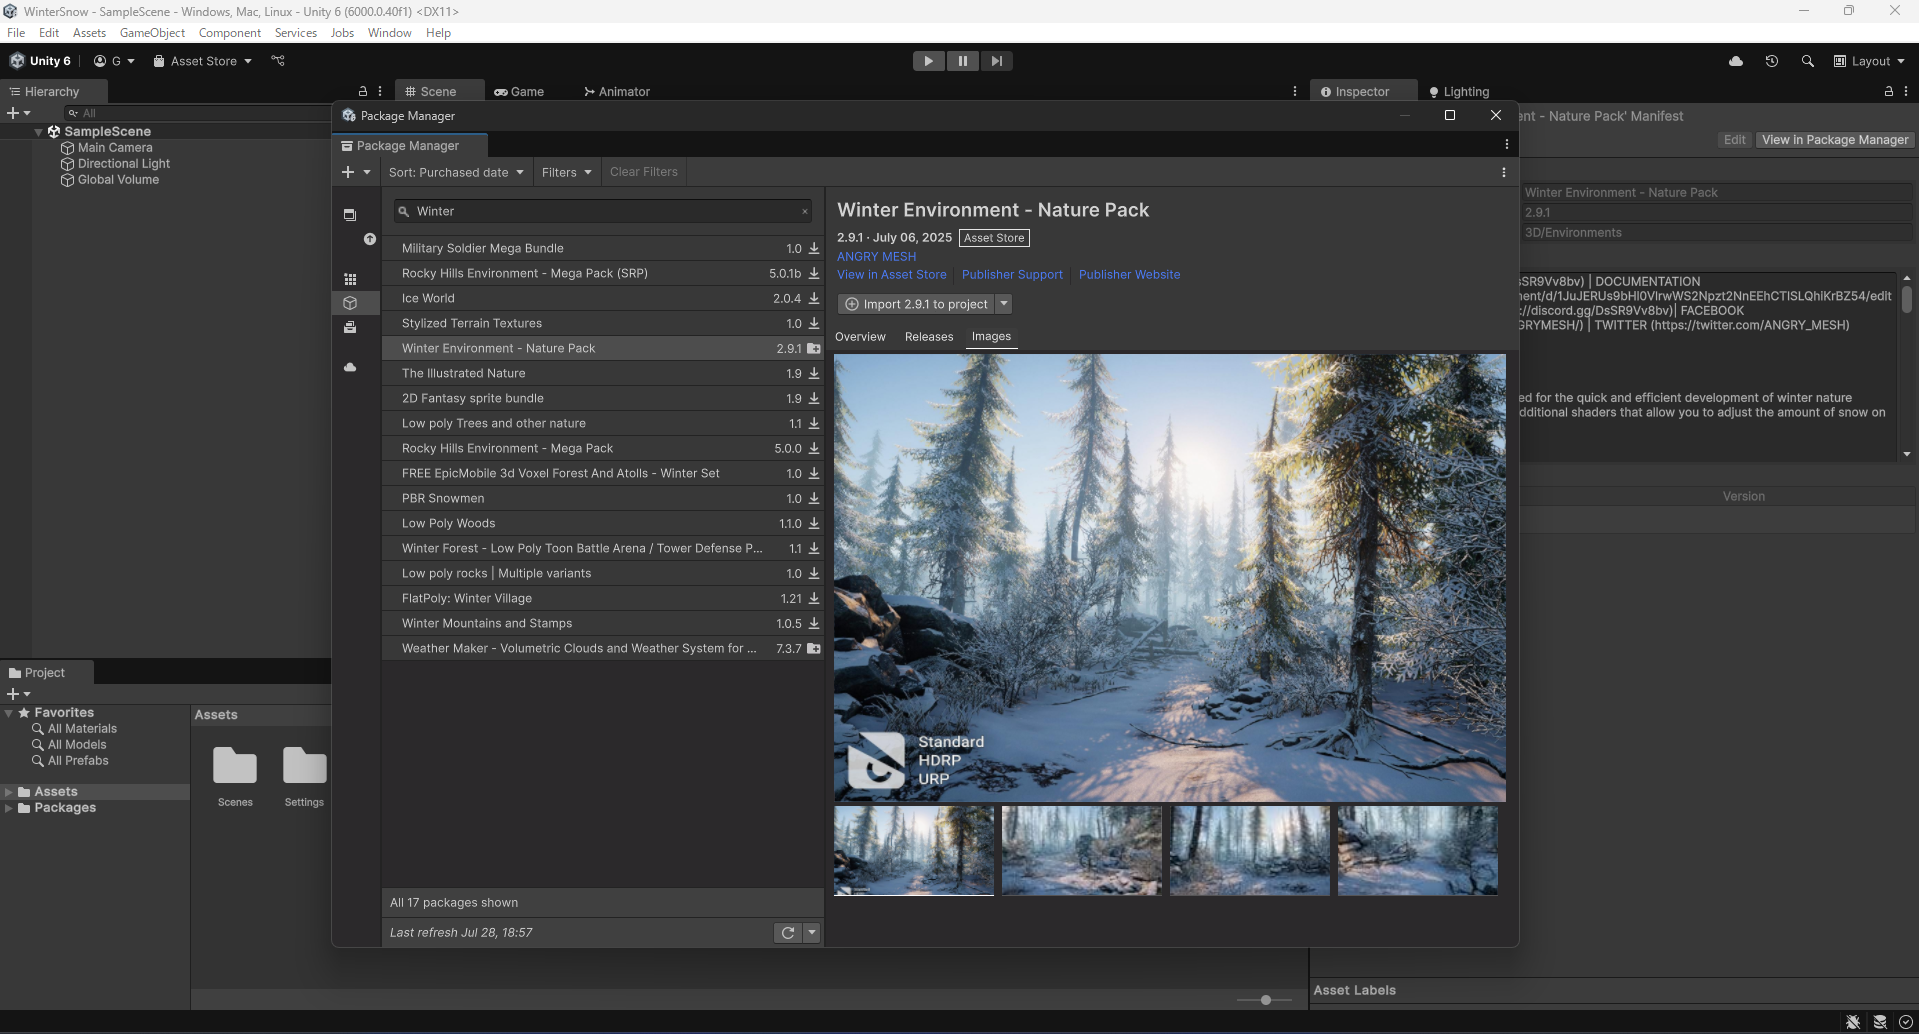Viewport: 1919px width, 1034px height.
Task: Open the Undo History clock icon
Action: 1772,61
